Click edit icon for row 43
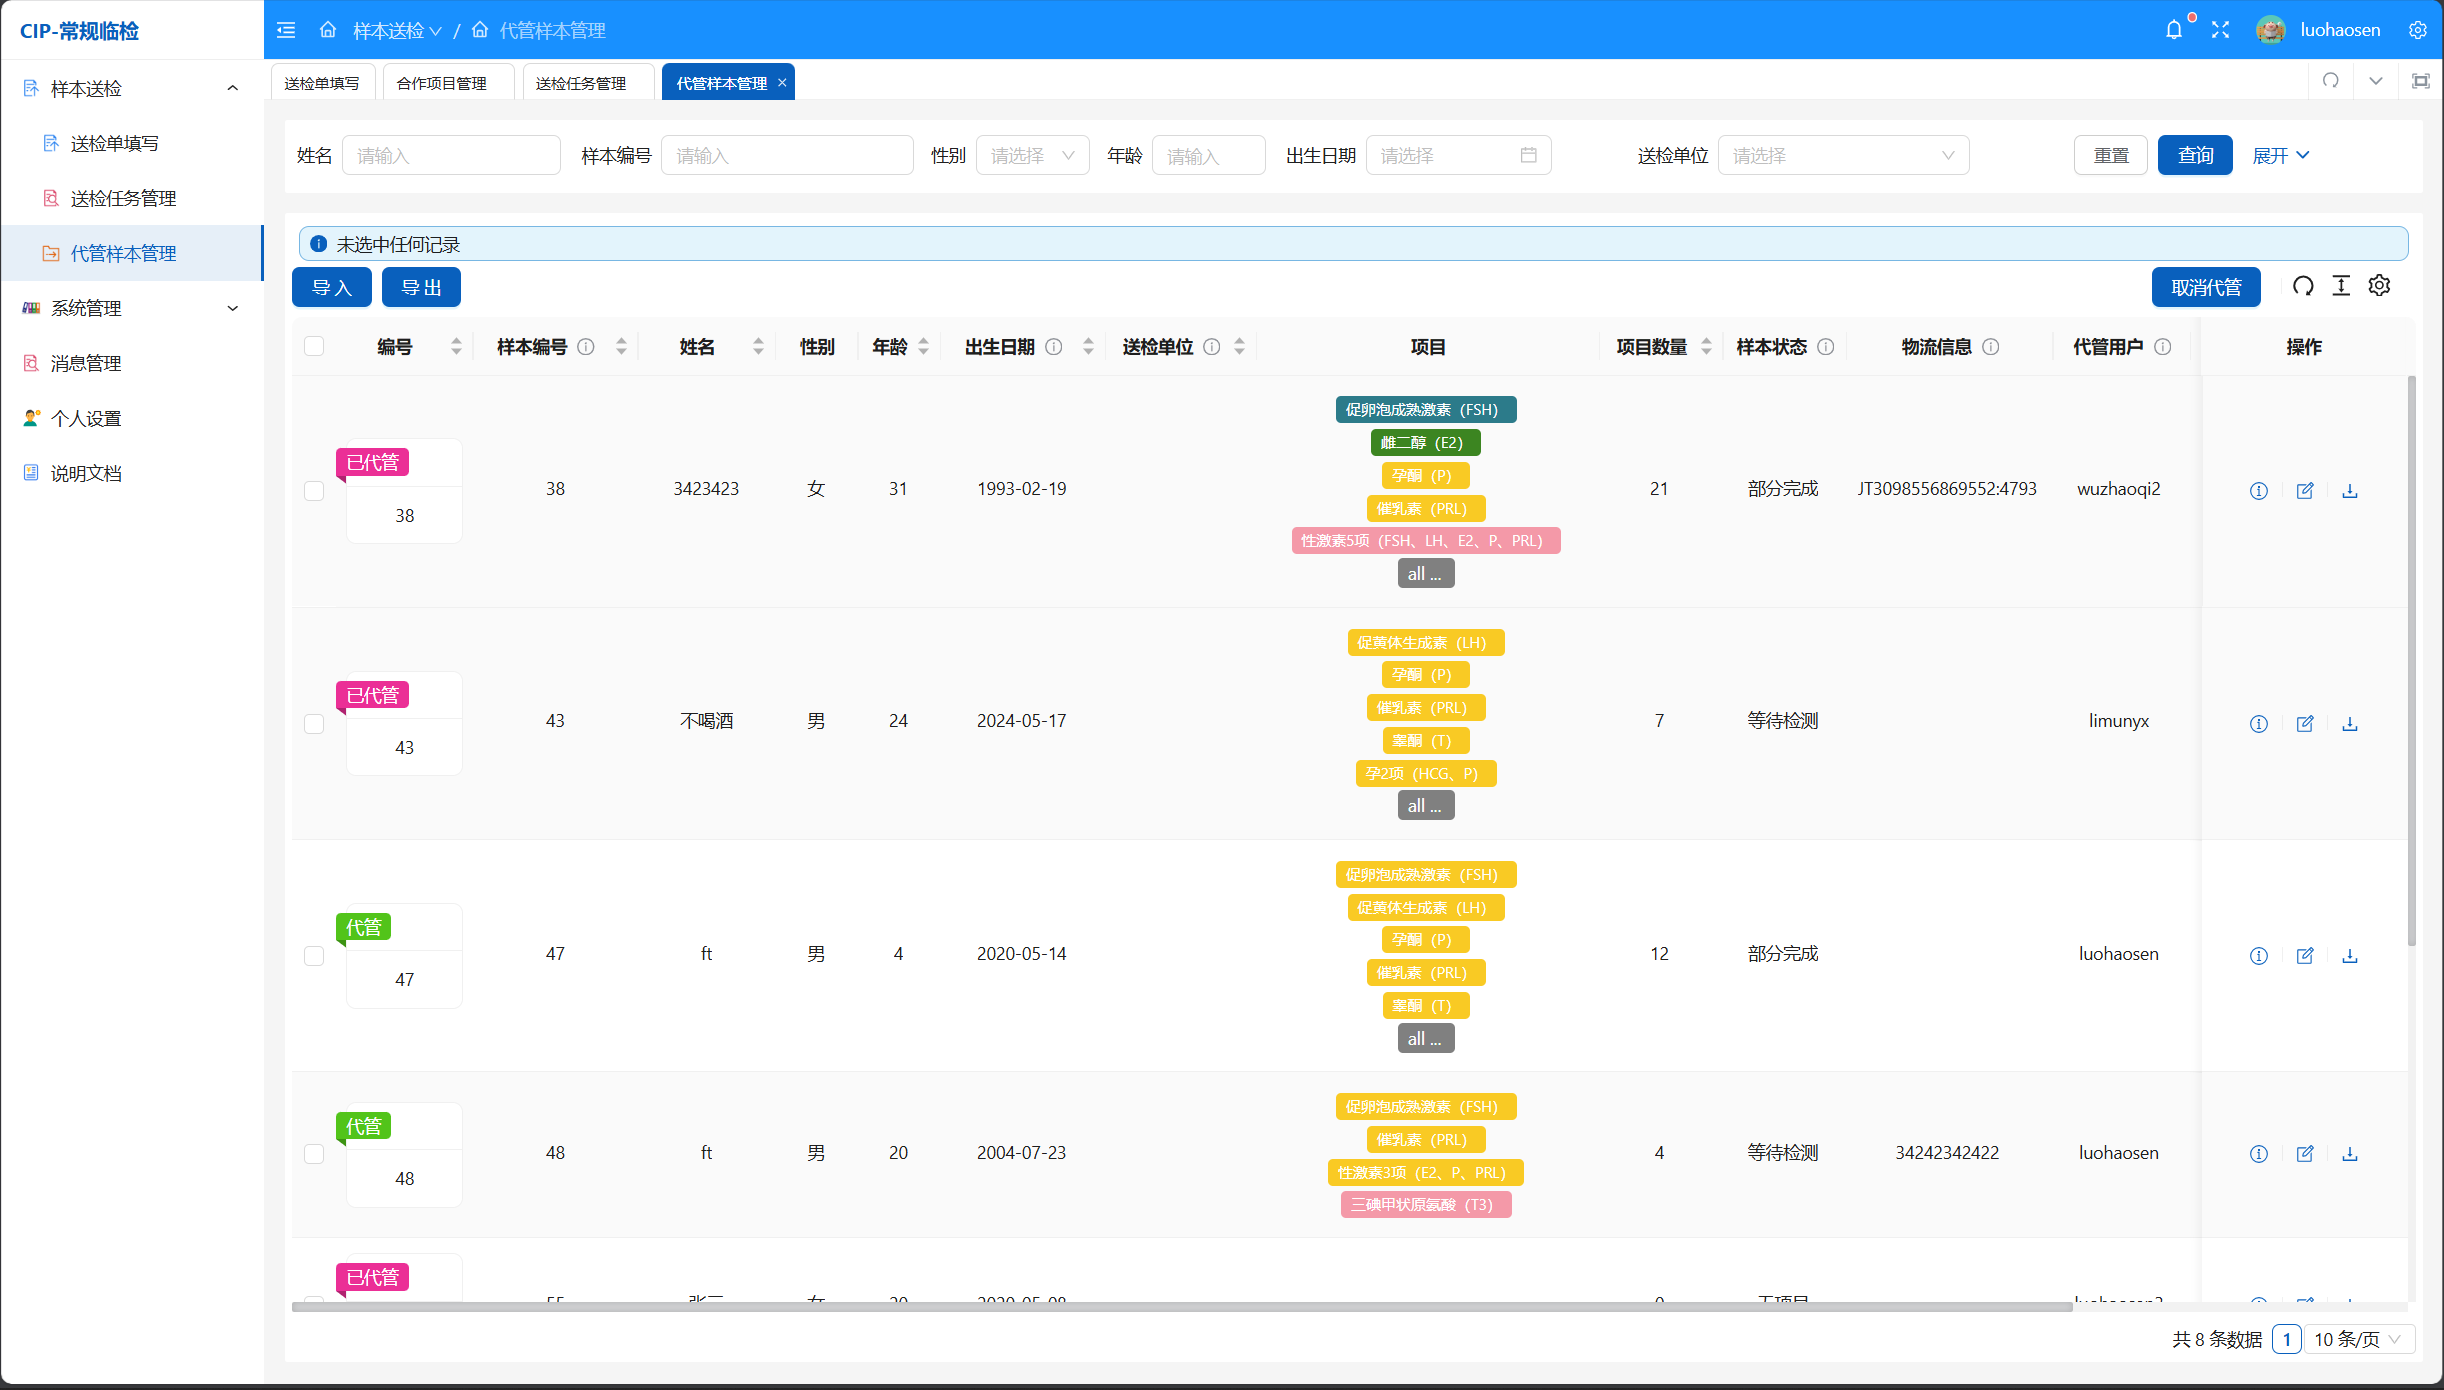The image size is (2444, 1390). click(x=2304, y=723)
